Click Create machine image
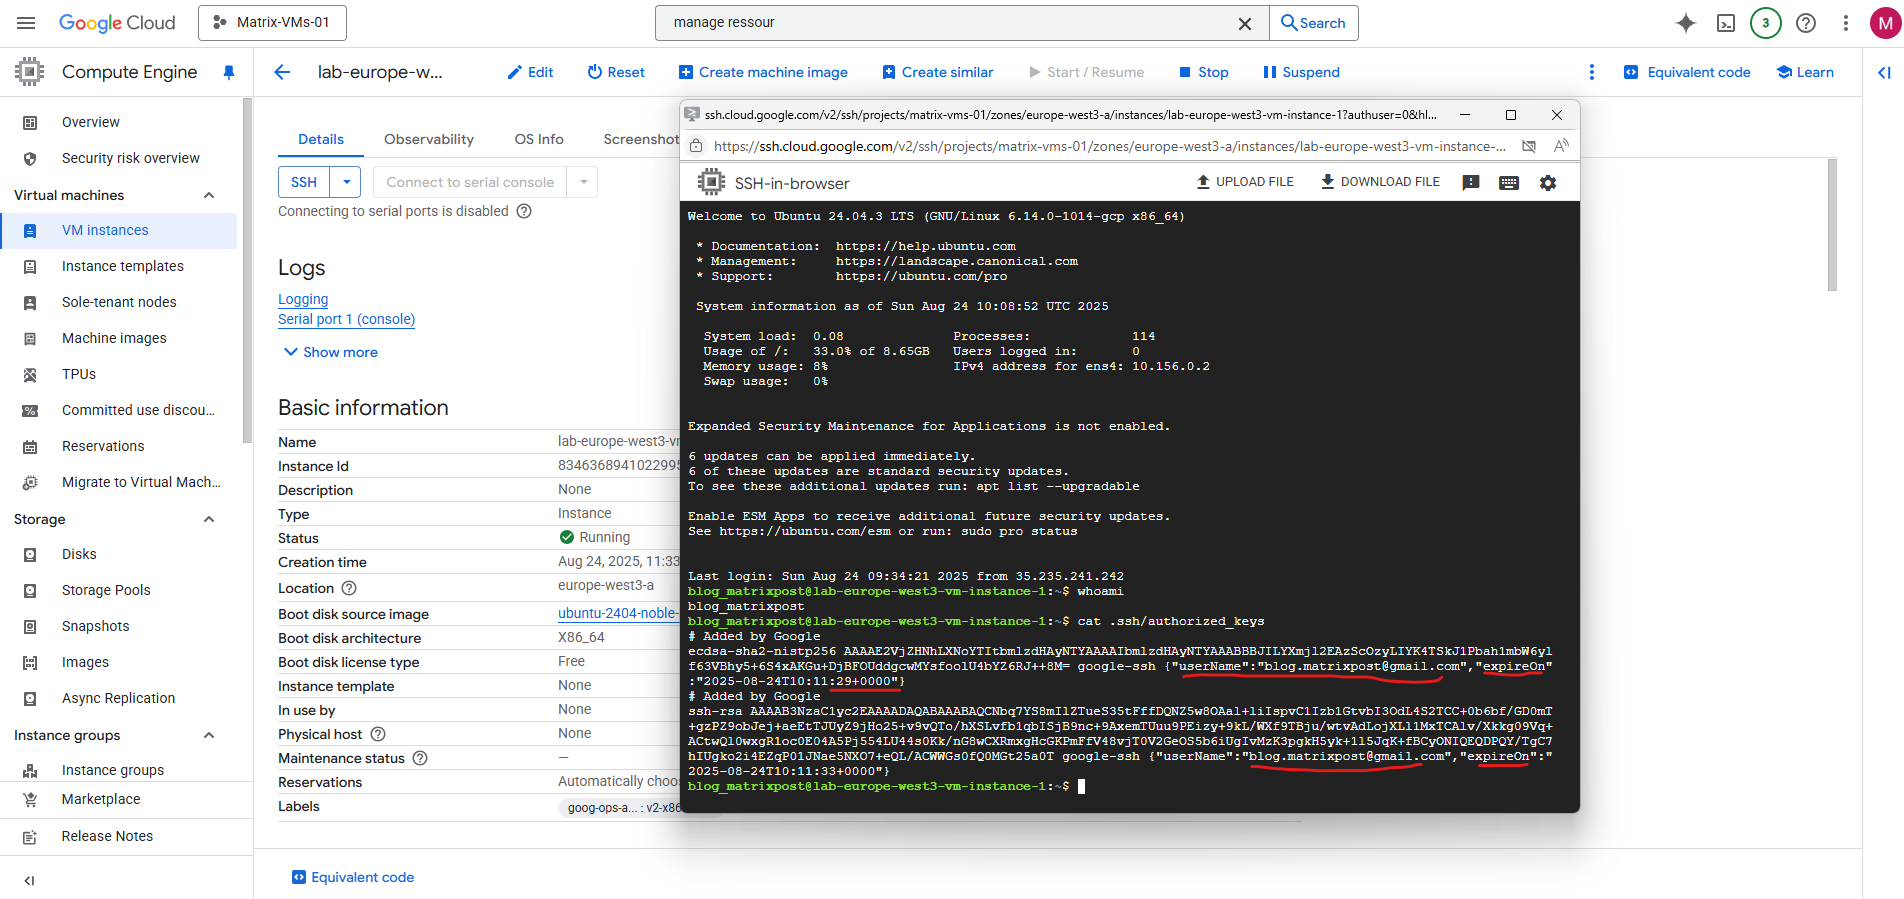 point(763,72)
